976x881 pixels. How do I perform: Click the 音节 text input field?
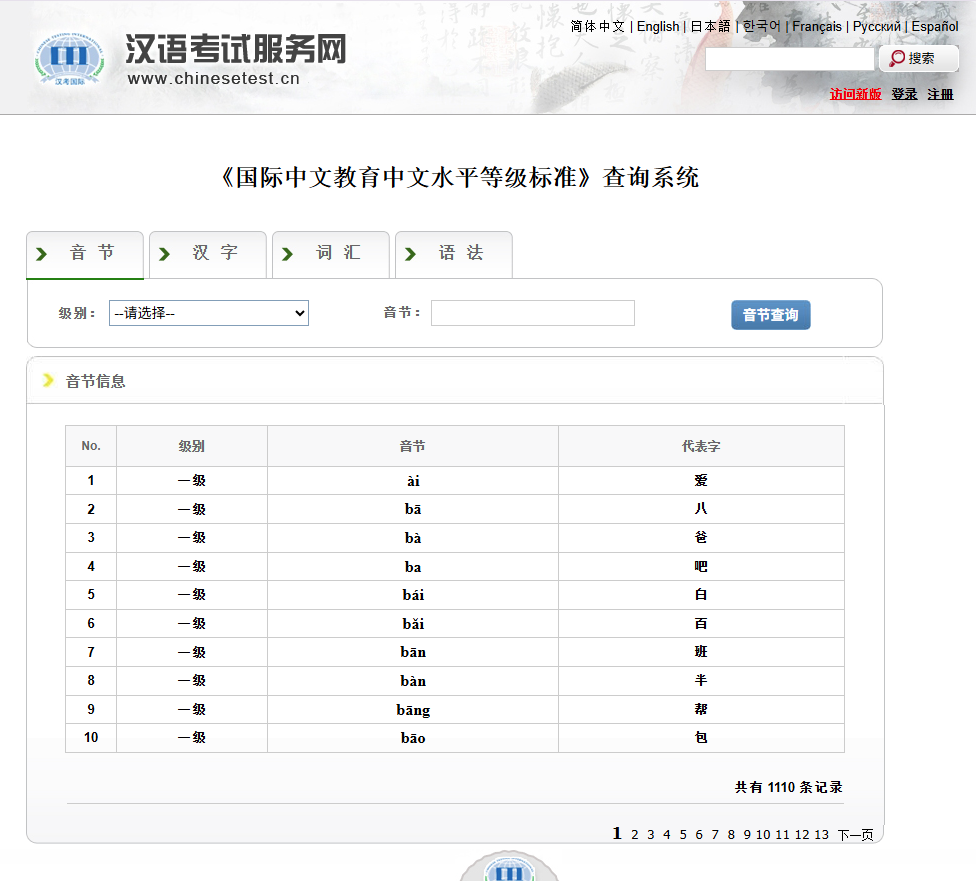click(532, 313)
